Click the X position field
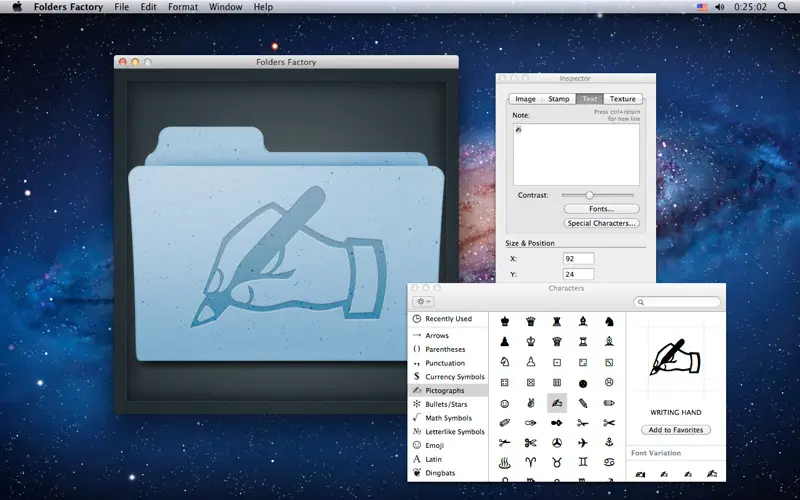The height and width of the screenshot is (500, 800). pyautogui.click(x=578, y=259)
